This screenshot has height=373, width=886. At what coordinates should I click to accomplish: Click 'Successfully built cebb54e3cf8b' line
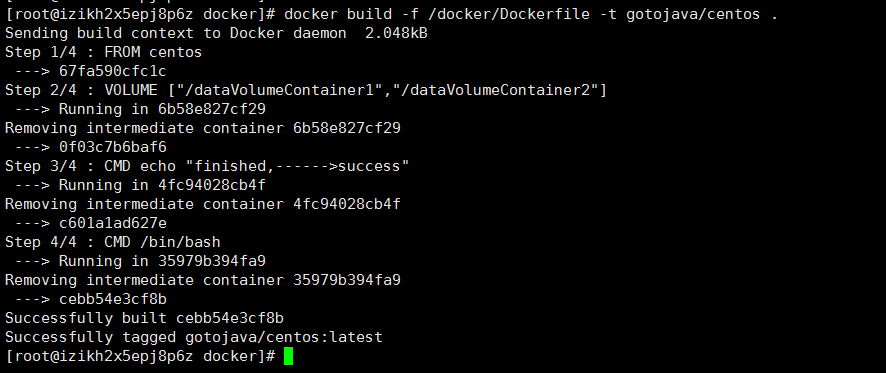144,318
